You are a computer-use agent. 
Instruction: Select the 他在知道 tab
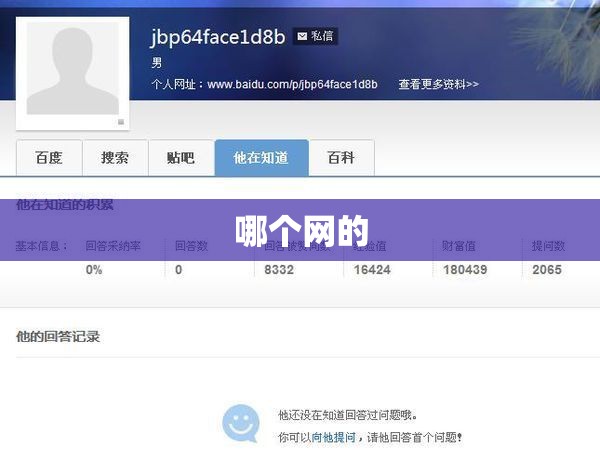pyautogui.click(x=261, y=158)
